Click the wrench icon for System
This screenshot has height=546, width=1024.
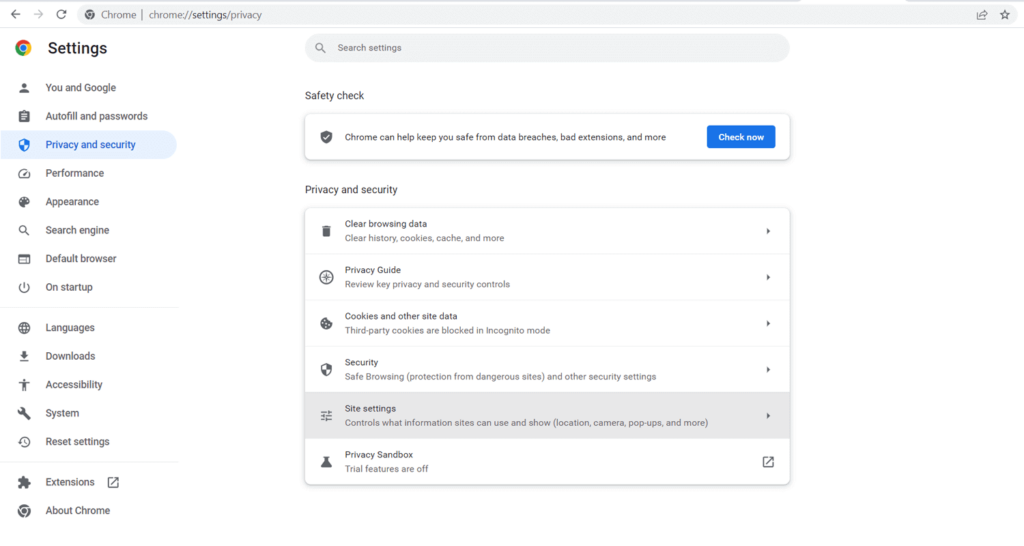click(24, 413)
